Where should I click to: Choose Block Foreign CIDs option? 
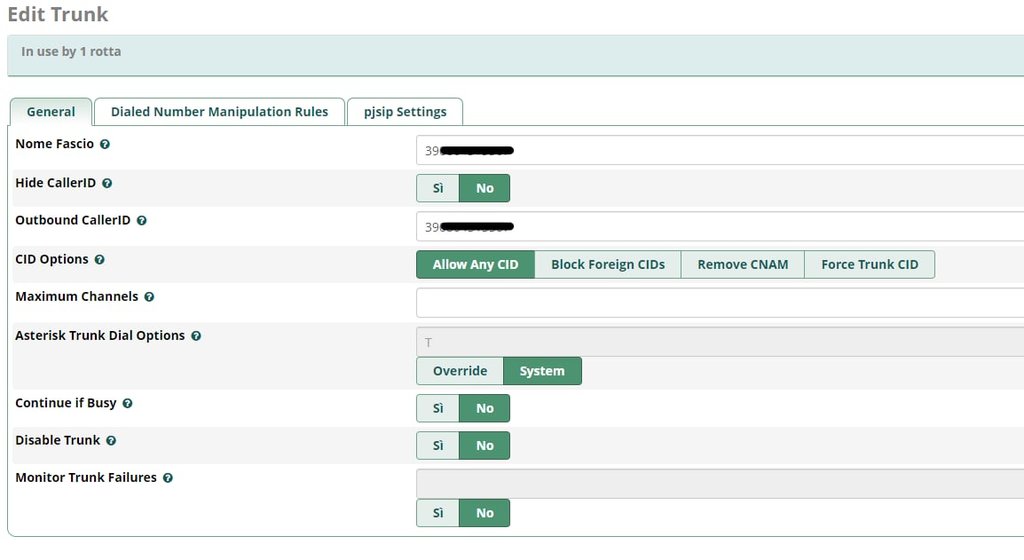pos(608,264)
